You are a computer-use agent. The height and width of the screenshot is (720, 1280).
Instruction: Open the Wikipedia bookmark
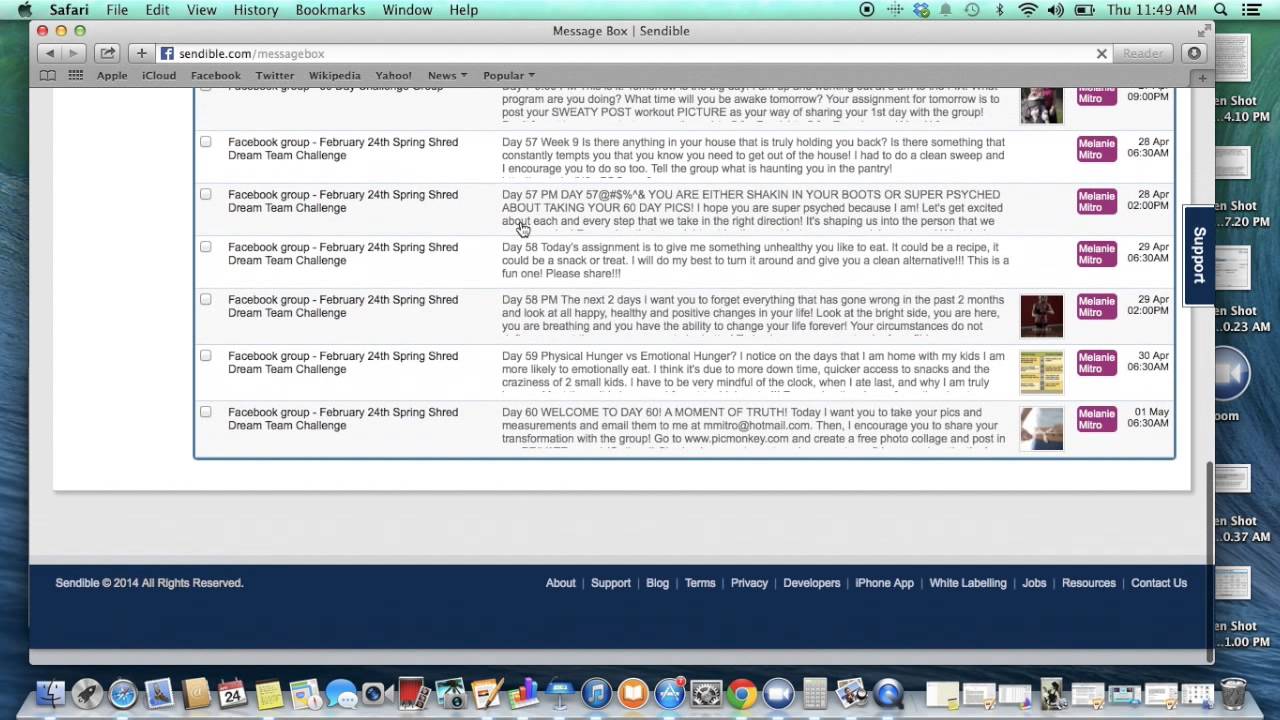point(334,75)
